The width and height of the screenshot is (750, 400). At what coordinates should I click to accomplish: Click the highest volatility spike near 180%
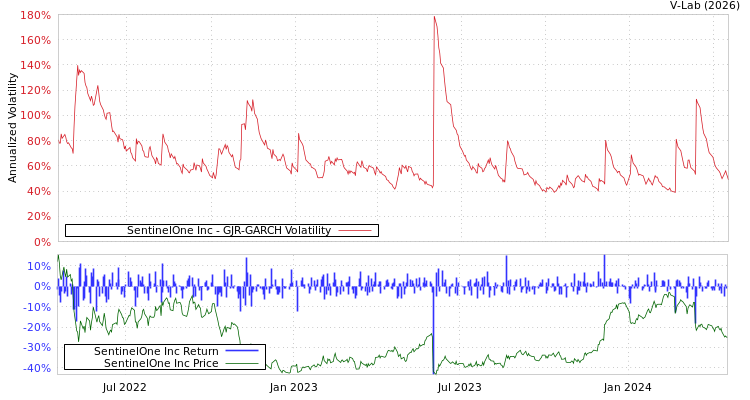(x=434, y=18)
